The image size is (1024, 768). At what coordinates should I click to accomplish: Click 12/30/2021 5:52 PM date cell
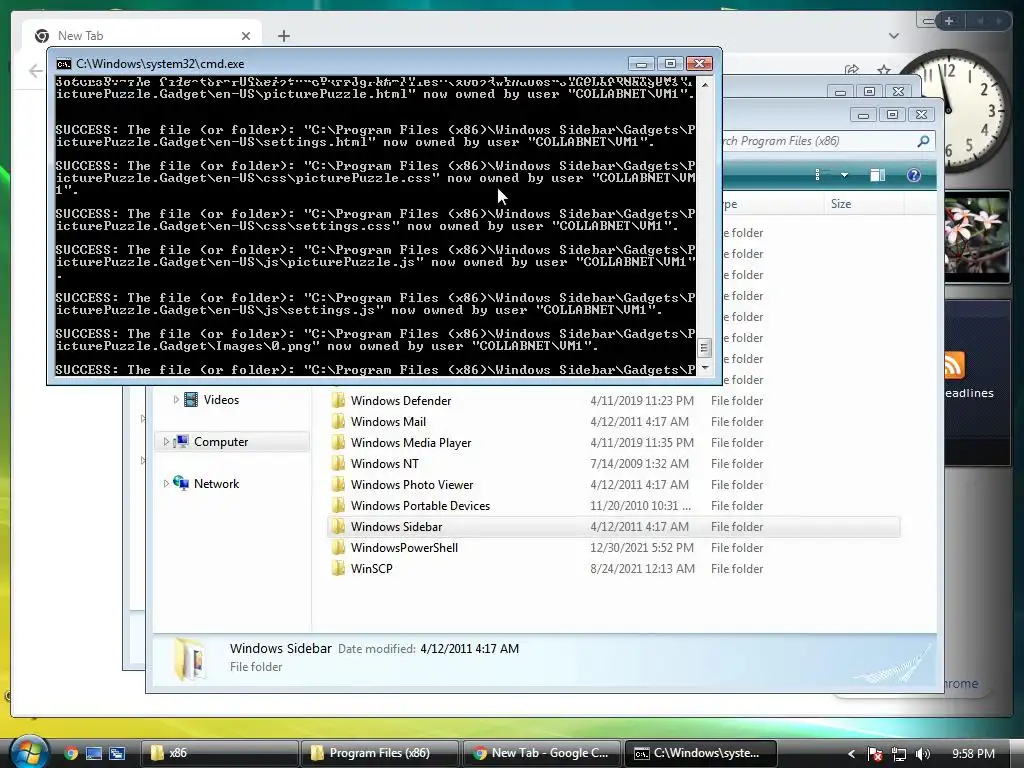coord(642,547)
